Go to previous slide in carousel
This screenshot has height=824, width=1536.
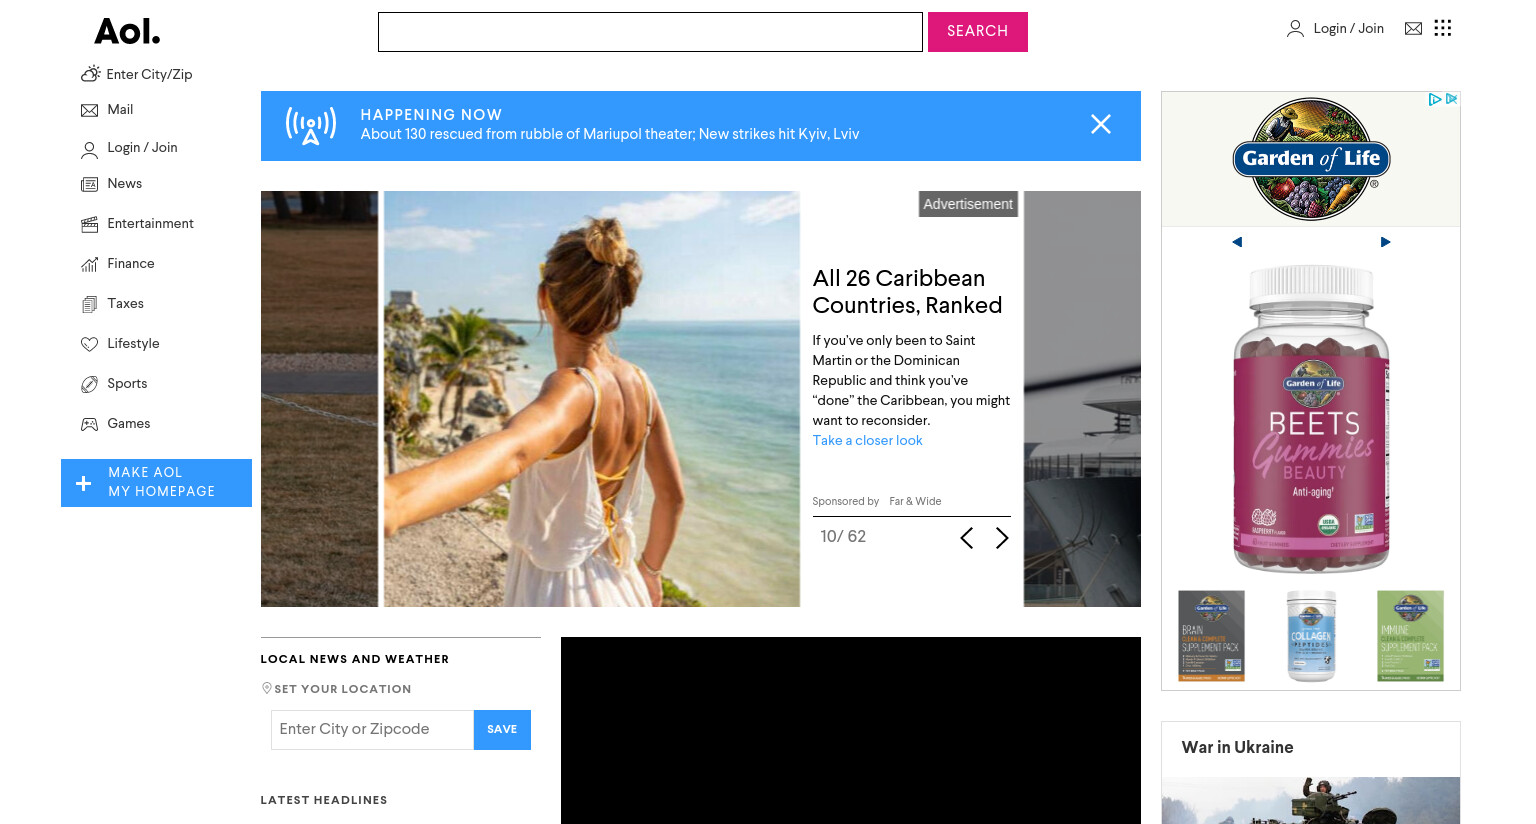pos(966,538)
